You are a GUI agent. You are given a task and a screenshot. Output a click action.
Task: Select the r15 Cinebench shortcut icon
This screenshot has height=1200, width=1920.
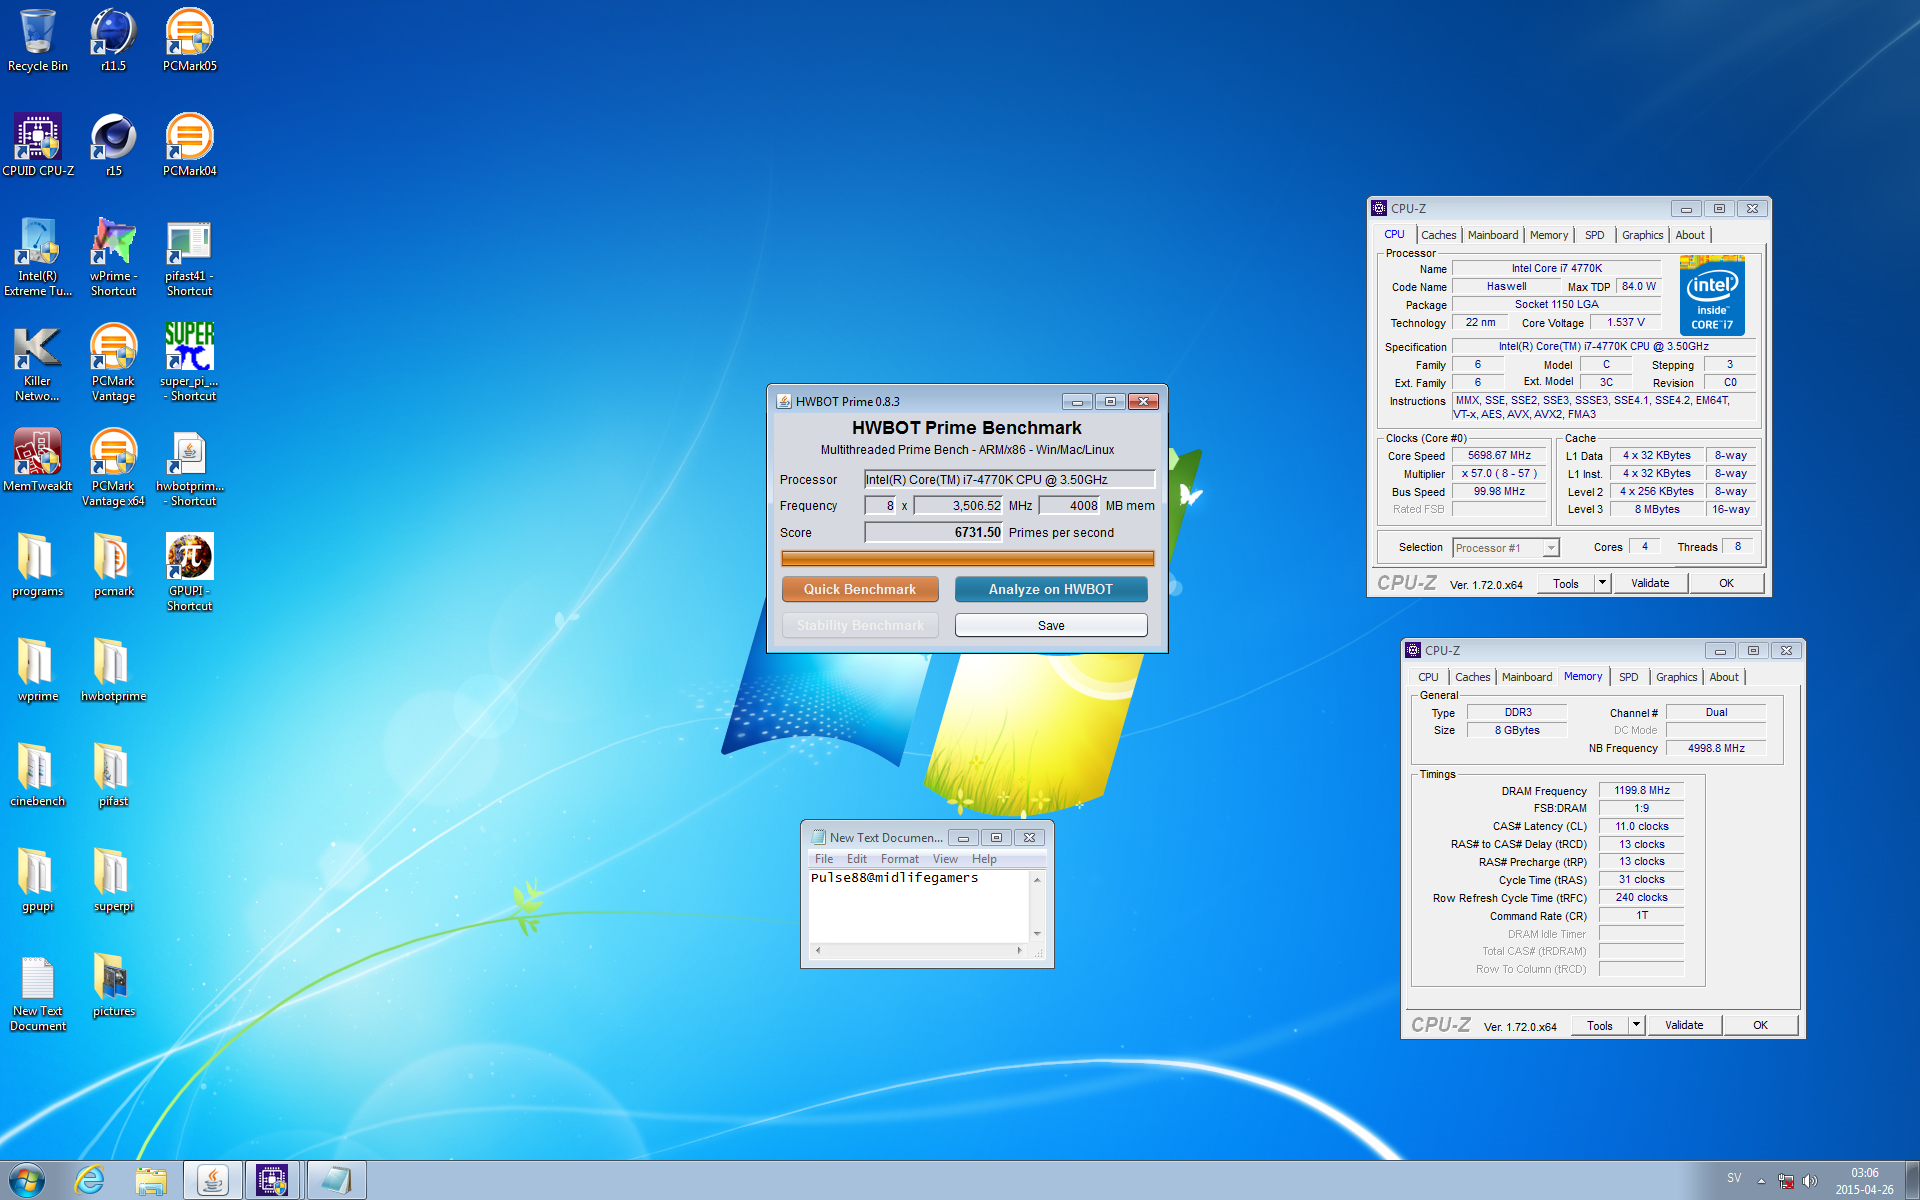tap(113, 145)
